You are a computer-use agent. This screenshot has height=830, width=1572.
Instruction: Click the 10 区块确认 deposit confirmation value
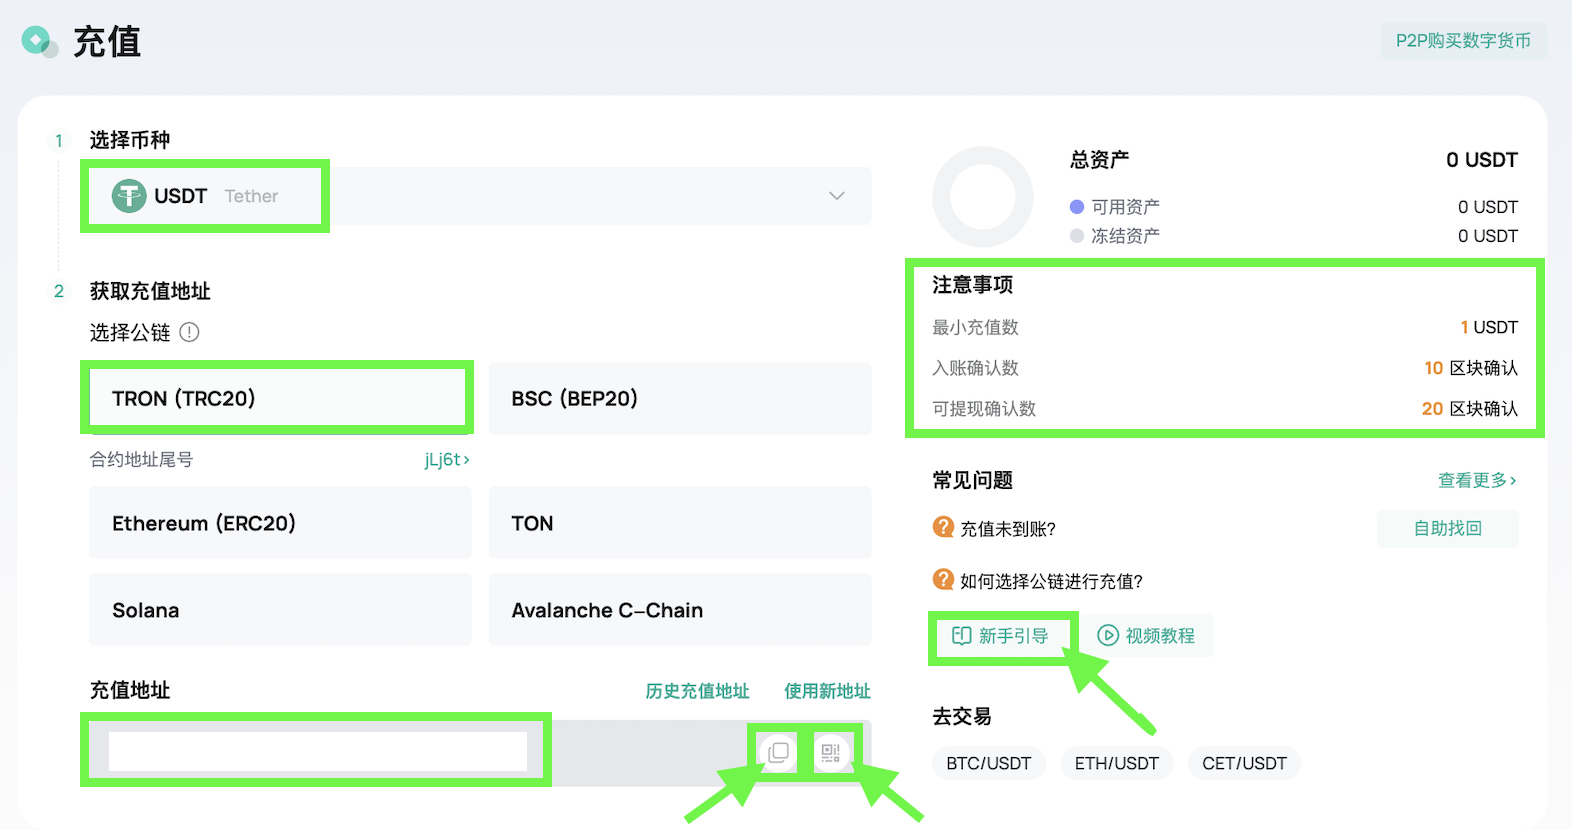pos(1471,368)
